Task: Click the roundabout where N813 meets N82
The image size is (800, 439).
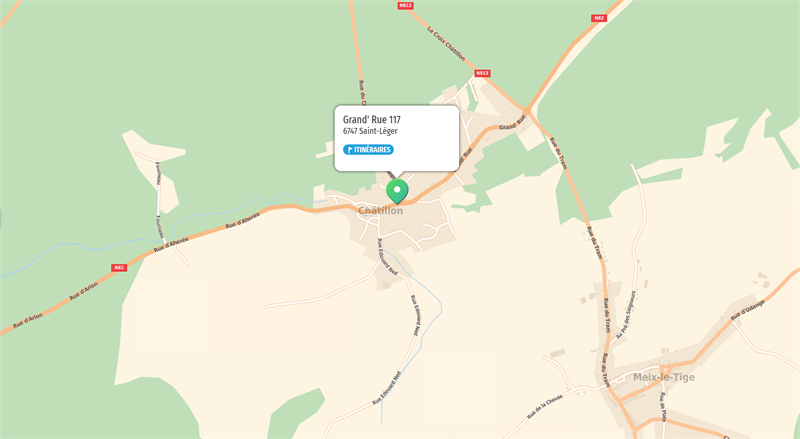Action: pos(527,110)
